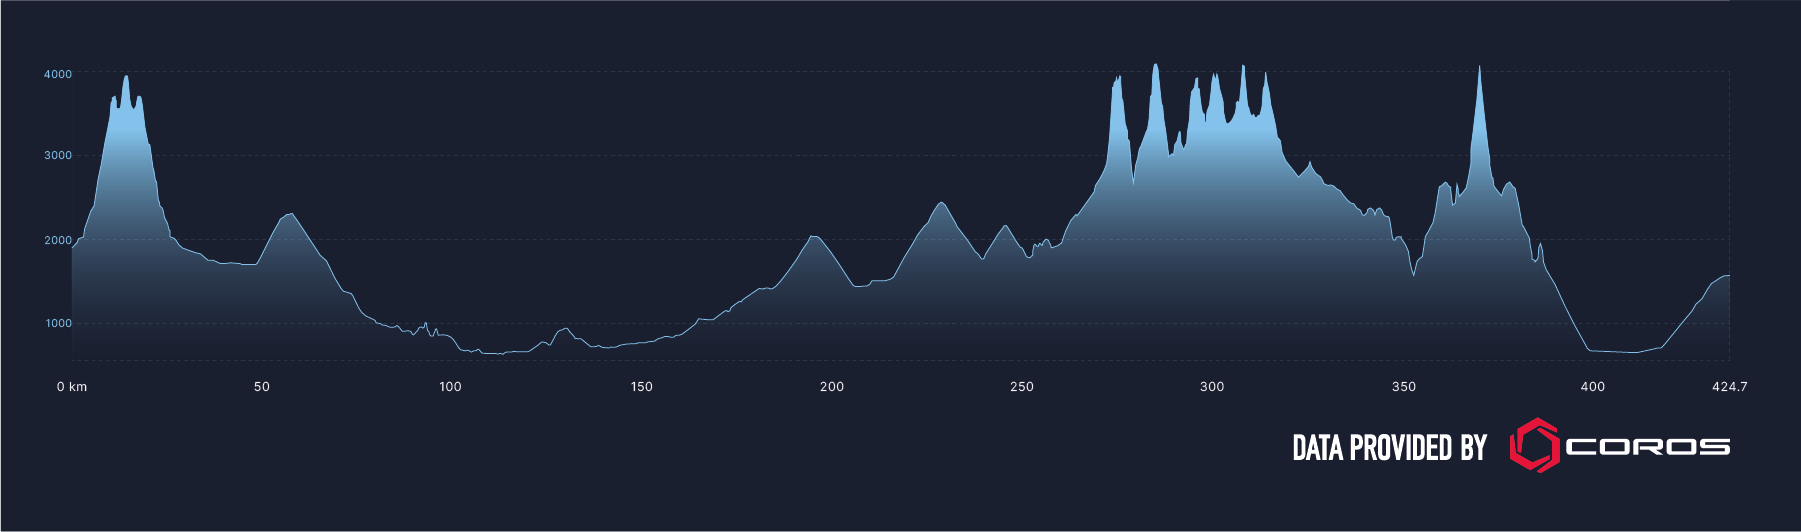
Task: Click the 50 km distance label
Action: click(x=262, y=387)
